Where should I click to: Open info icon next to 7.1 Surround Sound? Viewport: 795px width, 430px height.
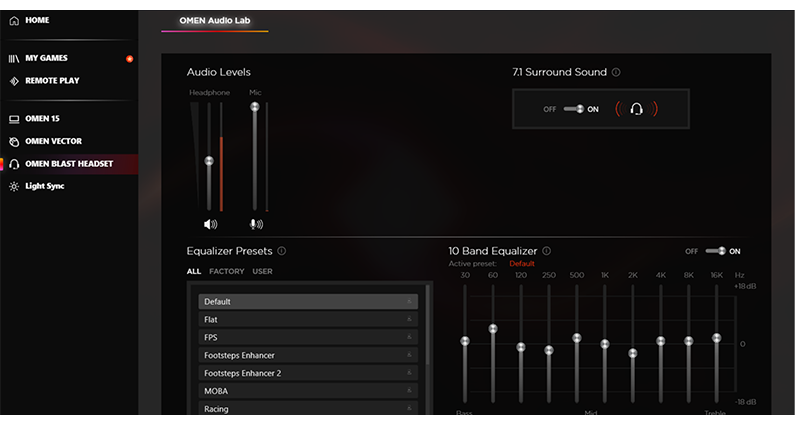616,73
